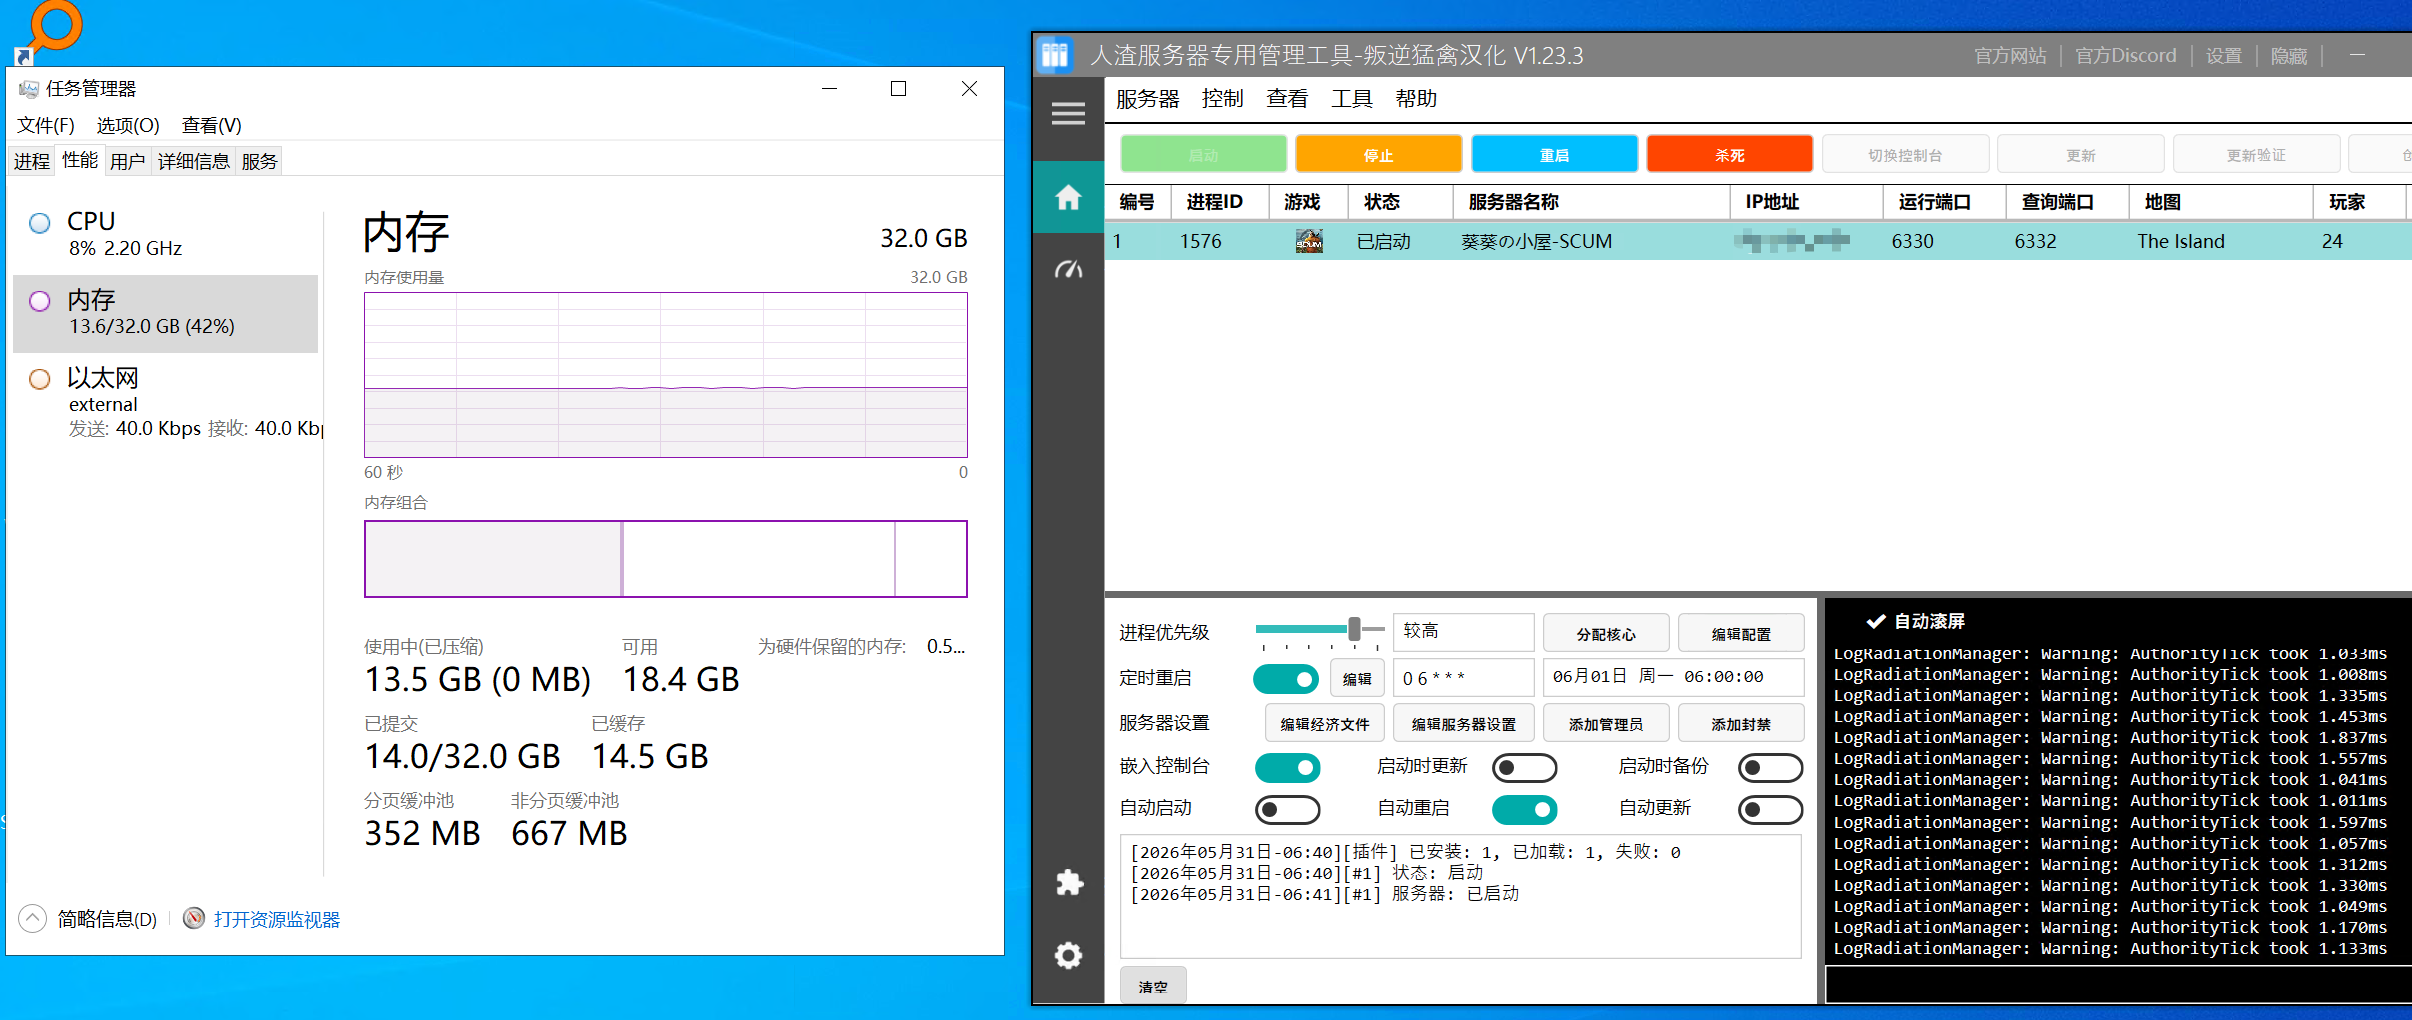Select the 以太网 ethernet performance item
The width and height of the screenshot is (2412, 1020).
pyautogui.click(x=166, y=403)
